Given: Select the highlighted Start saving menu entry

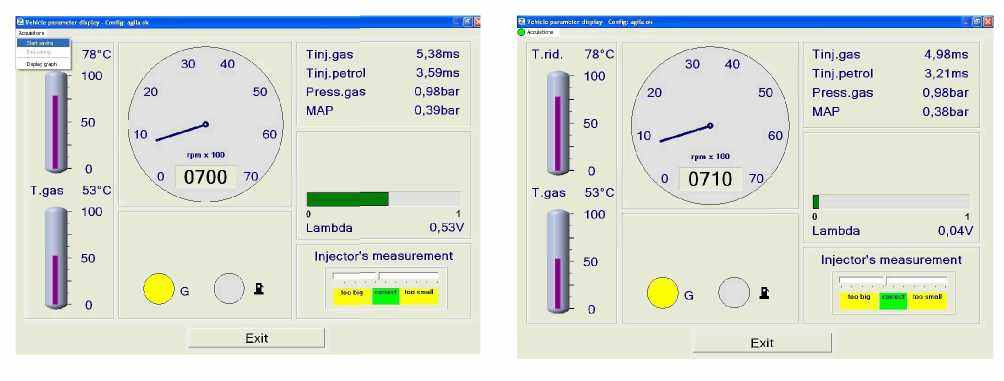Looking at the screenshot, I should (x=44, y=43).
